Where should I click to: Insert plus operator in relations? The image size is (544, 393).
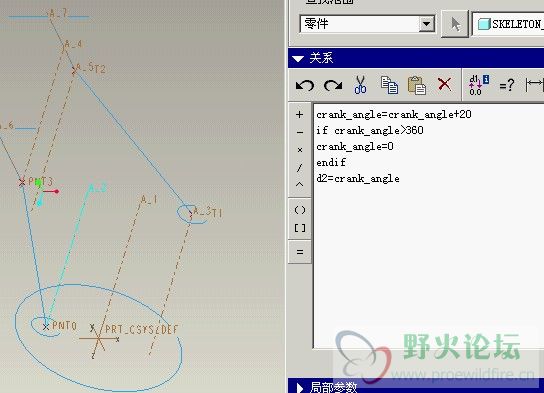[x=300, y=114]
